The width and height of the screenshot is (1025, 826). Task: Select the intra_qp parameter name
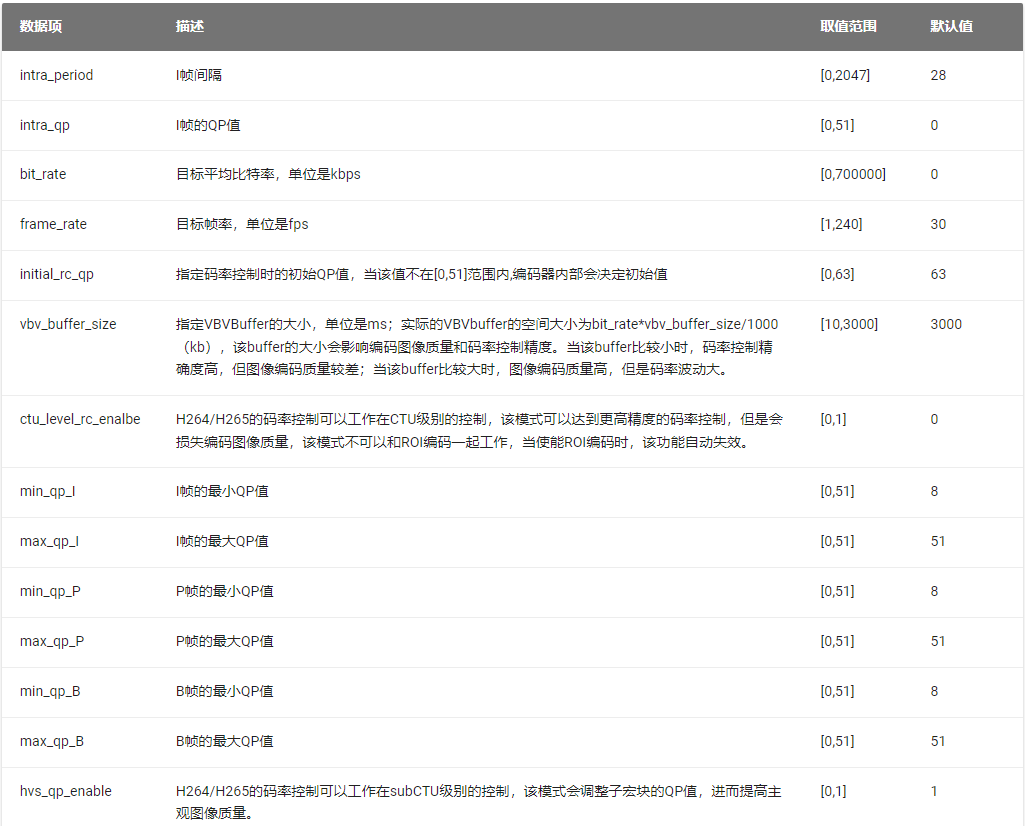coord(45,126)
